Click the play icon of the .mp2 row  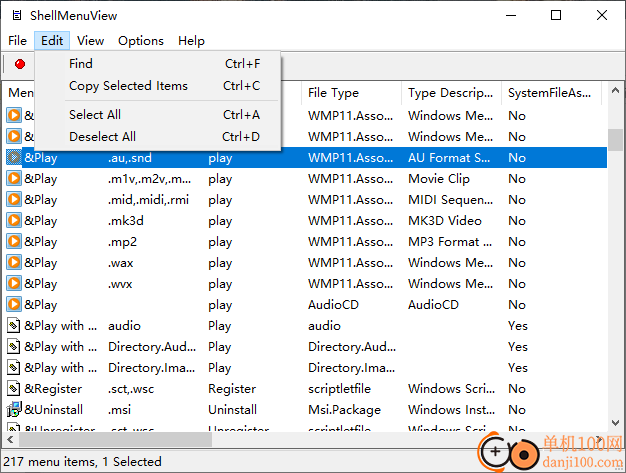tap(14, 241)
